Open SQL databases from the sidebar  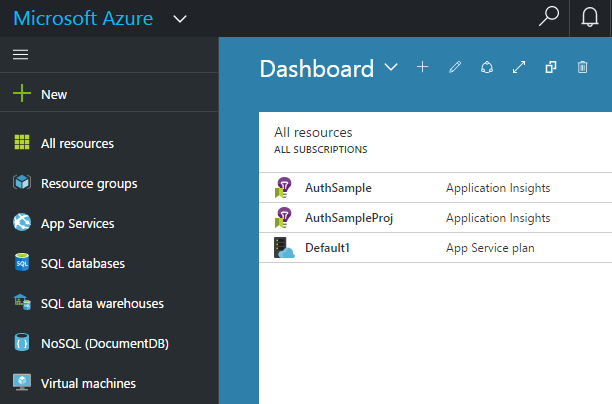[83, 263]
